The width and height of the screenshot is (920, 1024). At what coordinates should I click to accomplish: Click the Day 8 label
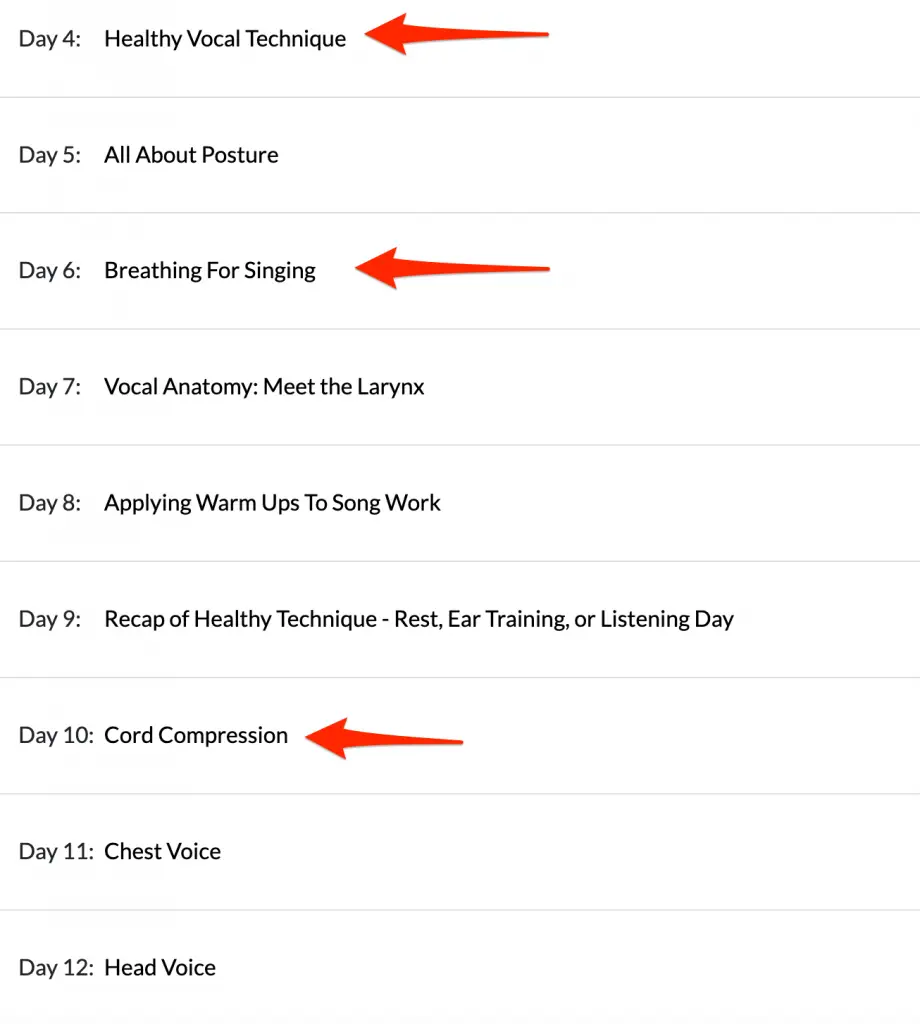click(x=50, y=504)
